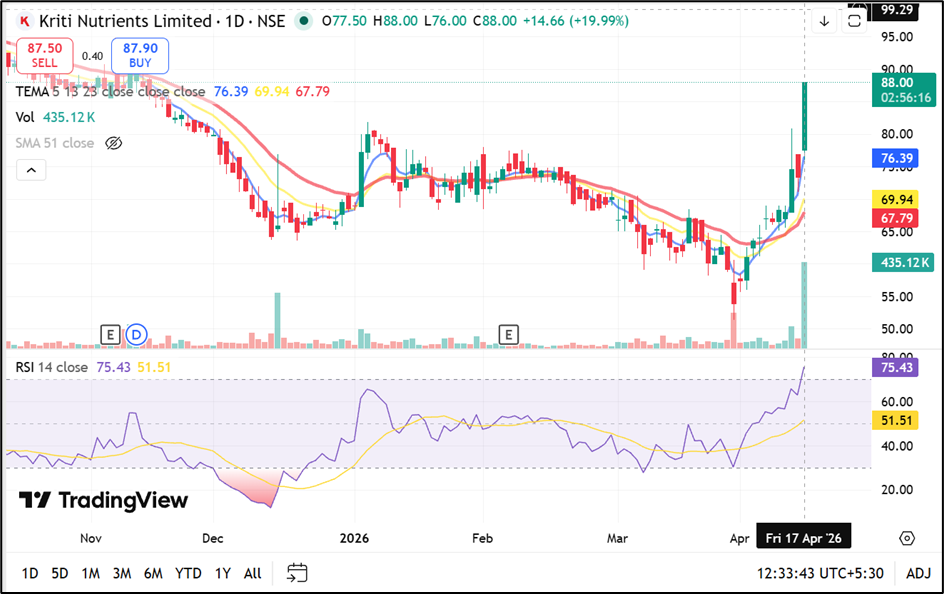The width and height of the screenshot is (944, 594).
Task: Show the hidden SMA 51 indicator
Action: pos(114,143)
